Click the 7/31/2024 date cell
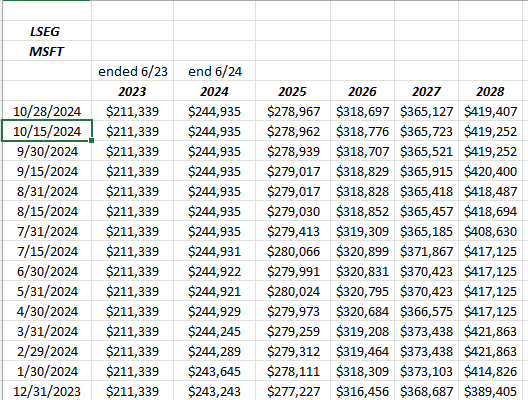The height and width of the screenshot is (400, 528). pos(47,231)
